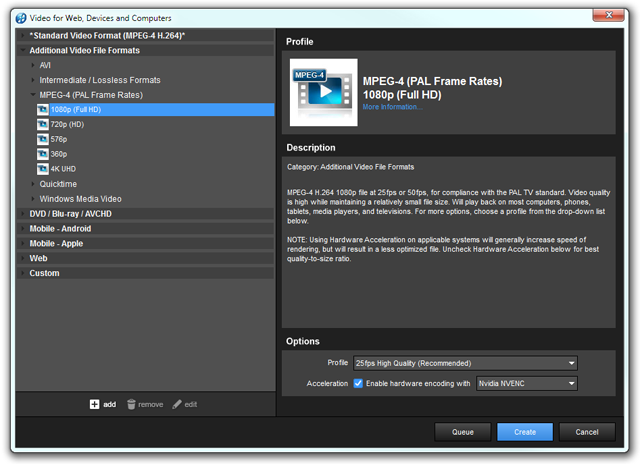Click the Queue button
The height and width of the screenshot is (464, 640).
[x=462, y=432]
